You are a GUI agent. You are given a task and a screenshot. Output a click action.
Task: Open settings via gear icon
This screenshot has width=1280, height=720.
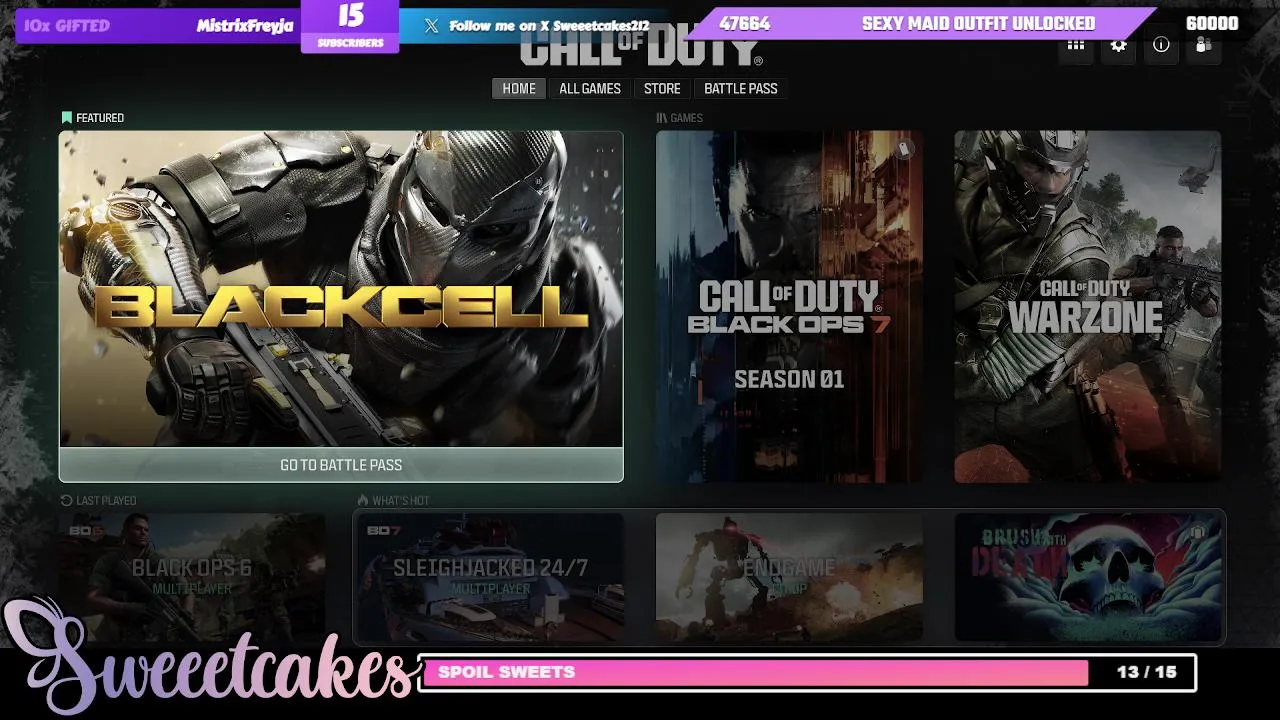point(1119,45)
